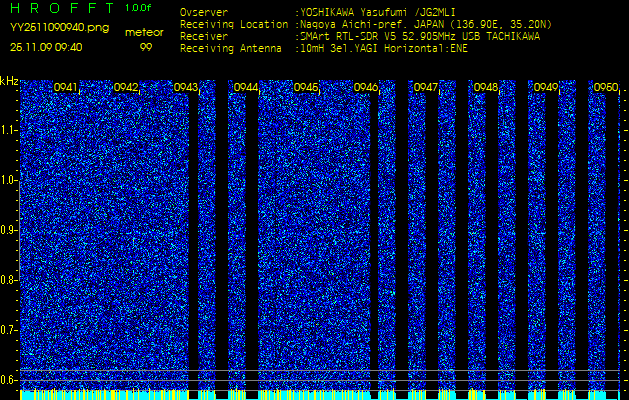Click the Receiver label
Image resolution: width=629 pixels, height=400 pixels.
click(204, 37)
